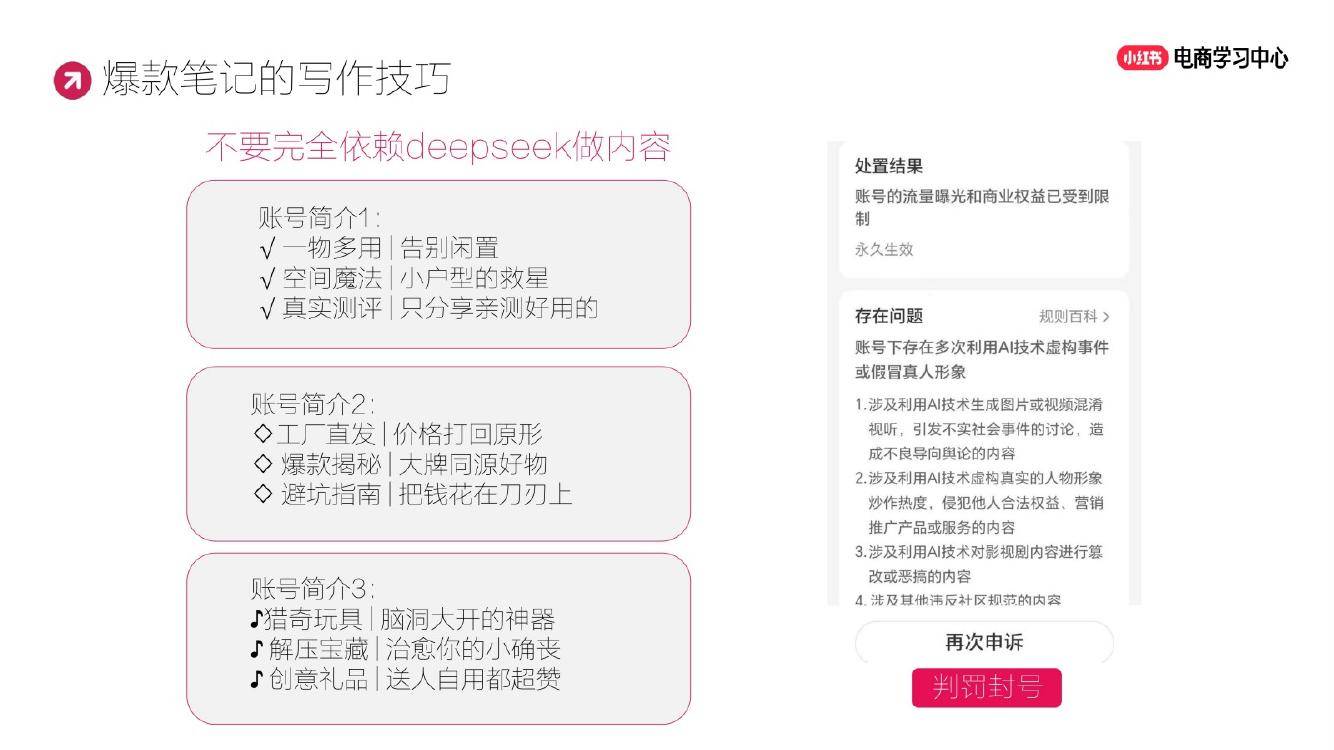Click the 小红书 red logo badge
This screenshot has height=750, width=1334.
(1142, 58)
